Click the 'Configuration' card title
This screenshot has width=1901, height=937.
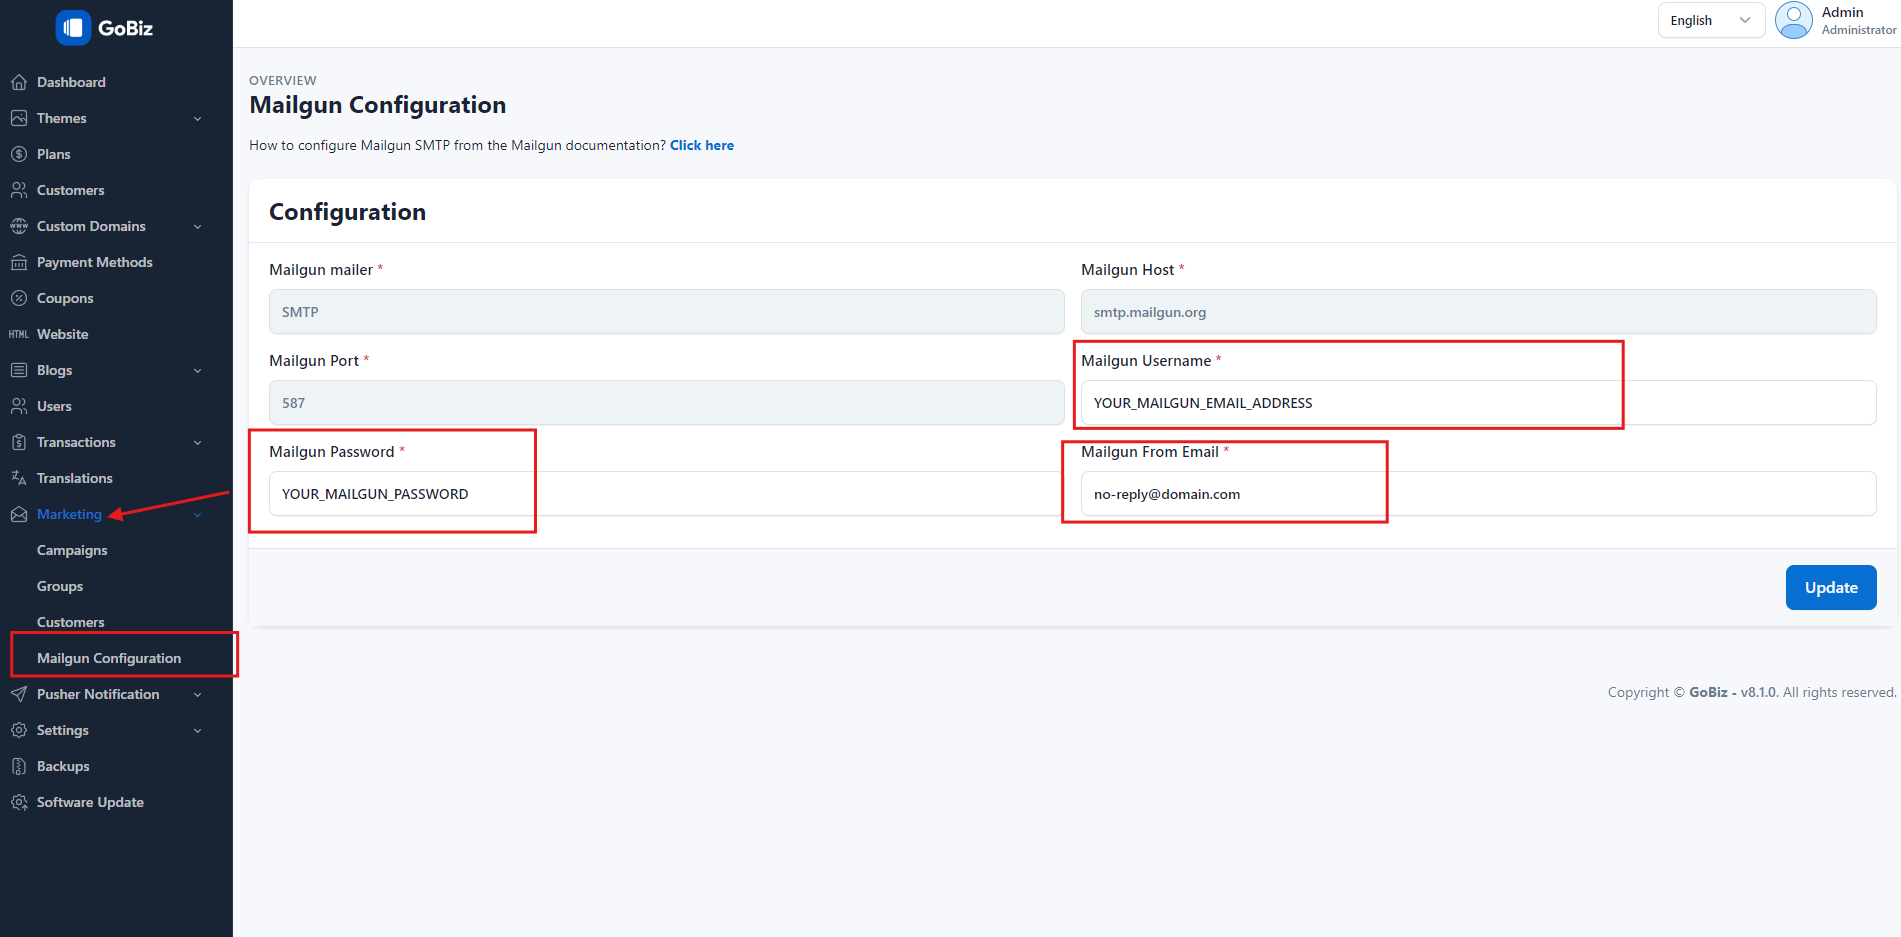tap(347, 212)
